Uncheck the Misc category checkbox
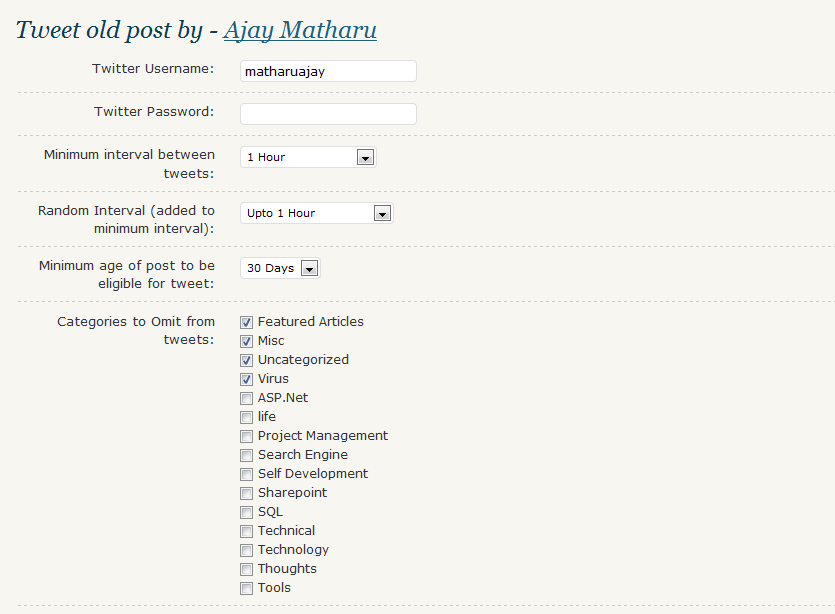Viewport: 835px width, 614px height. point(246,342)
